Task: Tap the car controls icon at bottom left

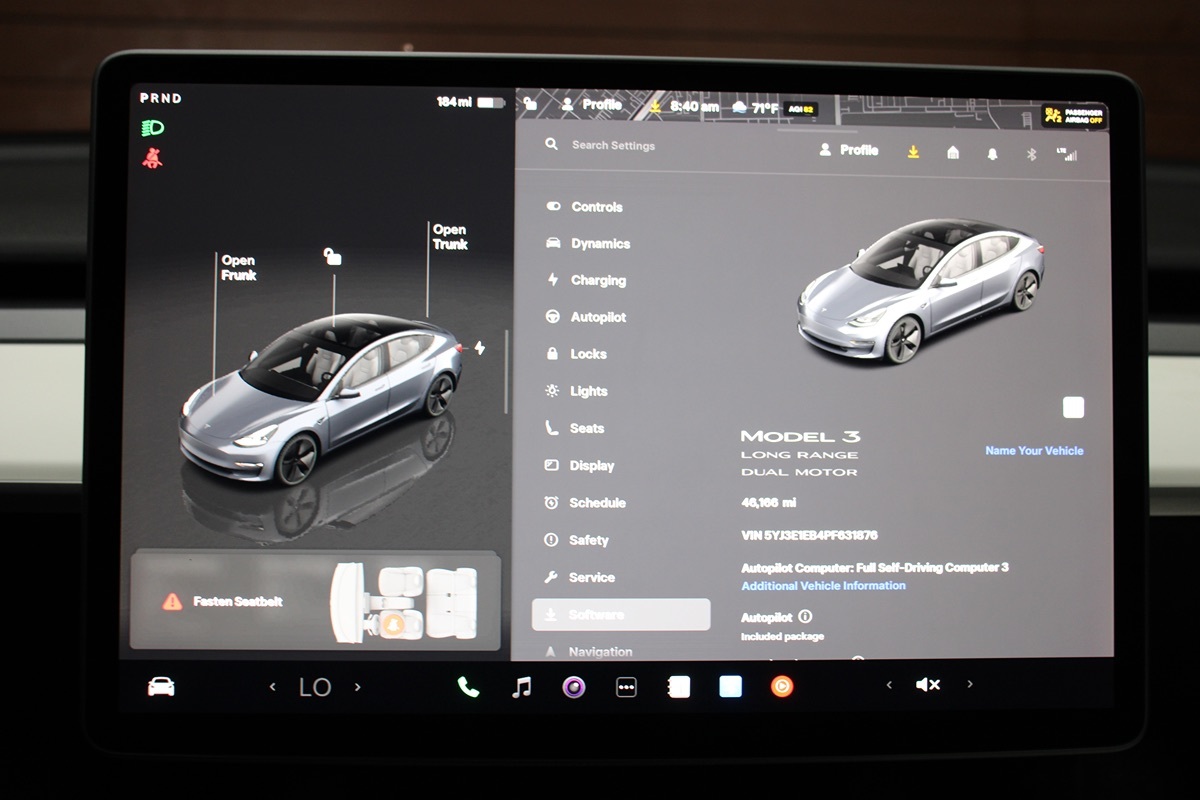Action: click(161, 686)
